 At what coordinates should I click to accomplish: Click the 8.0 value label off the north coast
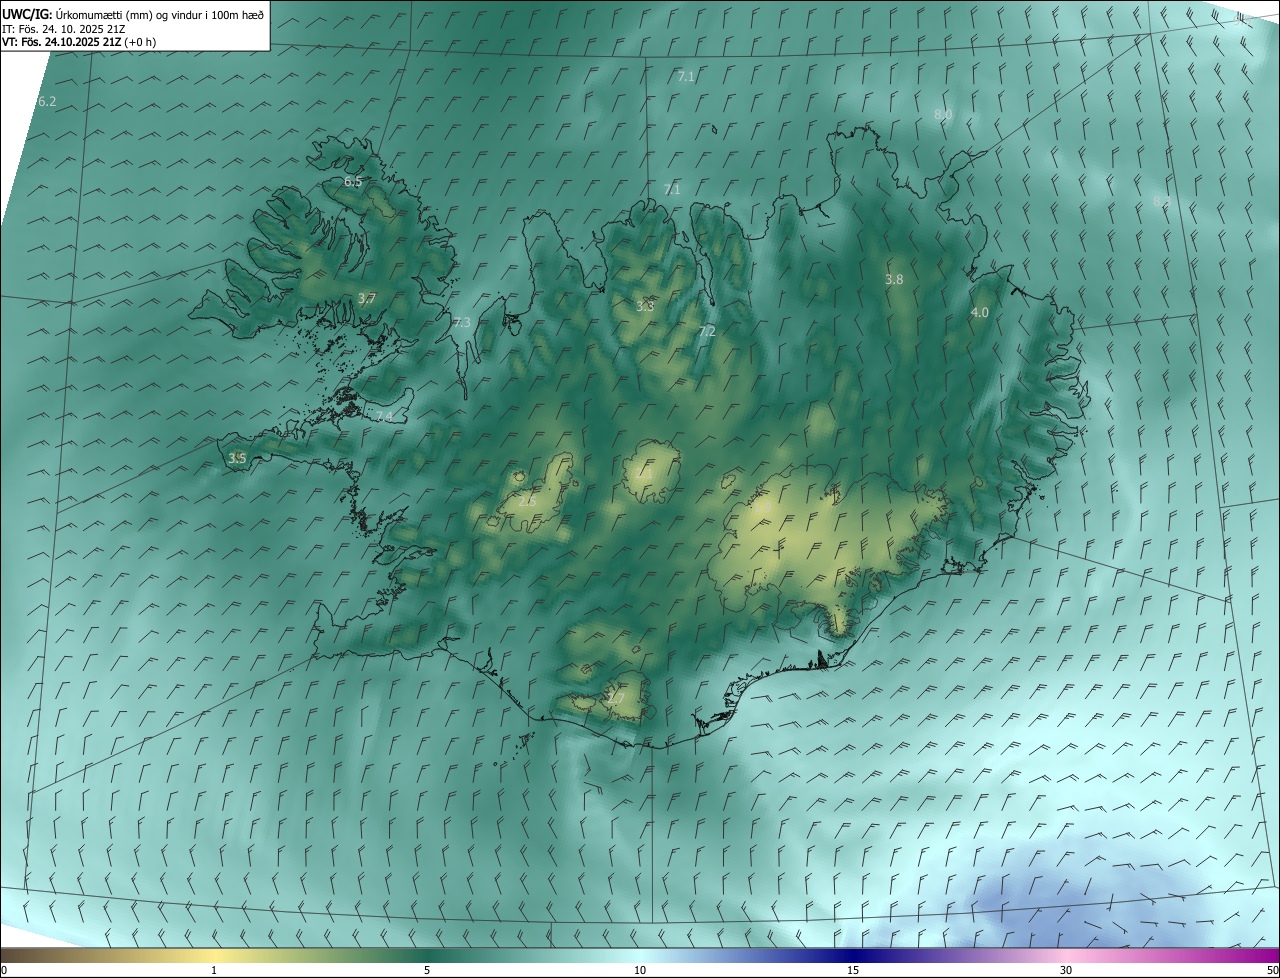coord(943,115)
